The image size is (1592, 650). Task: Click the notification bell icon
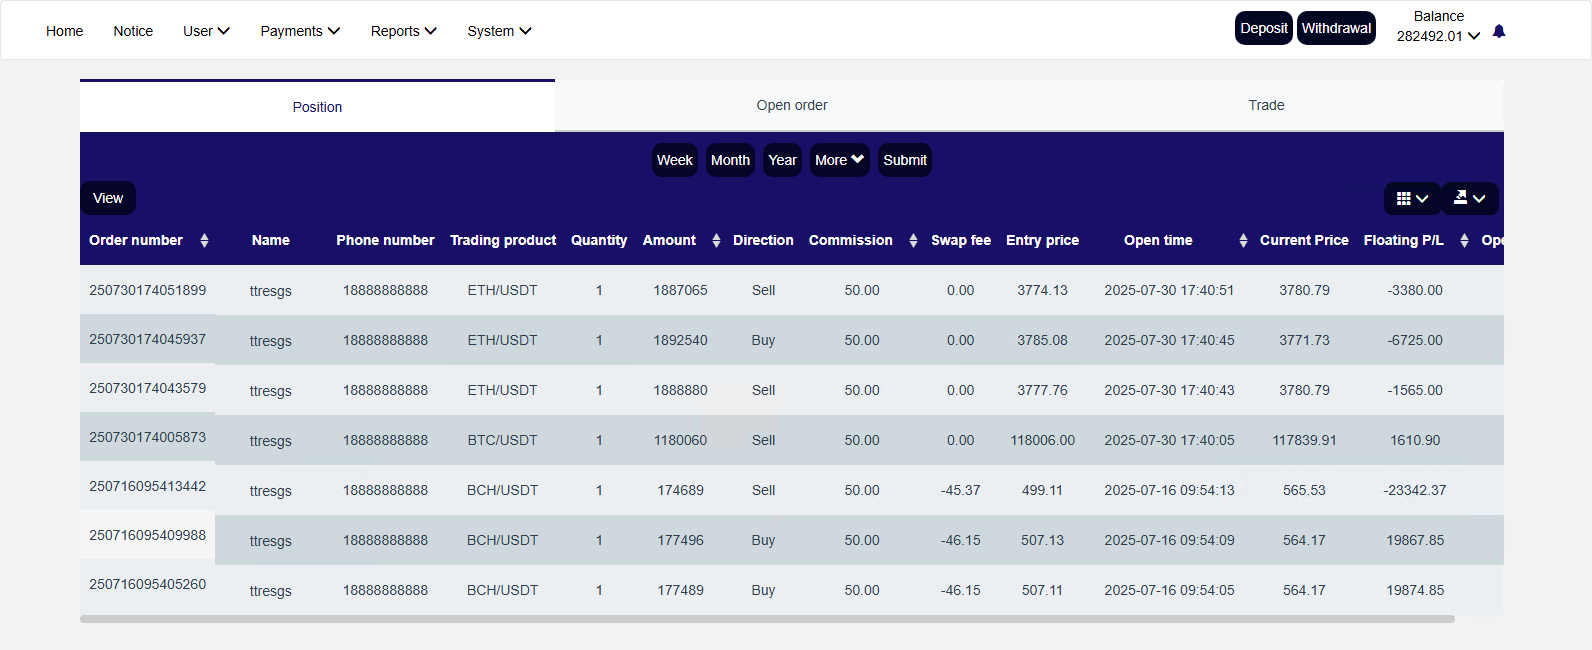1498,32
